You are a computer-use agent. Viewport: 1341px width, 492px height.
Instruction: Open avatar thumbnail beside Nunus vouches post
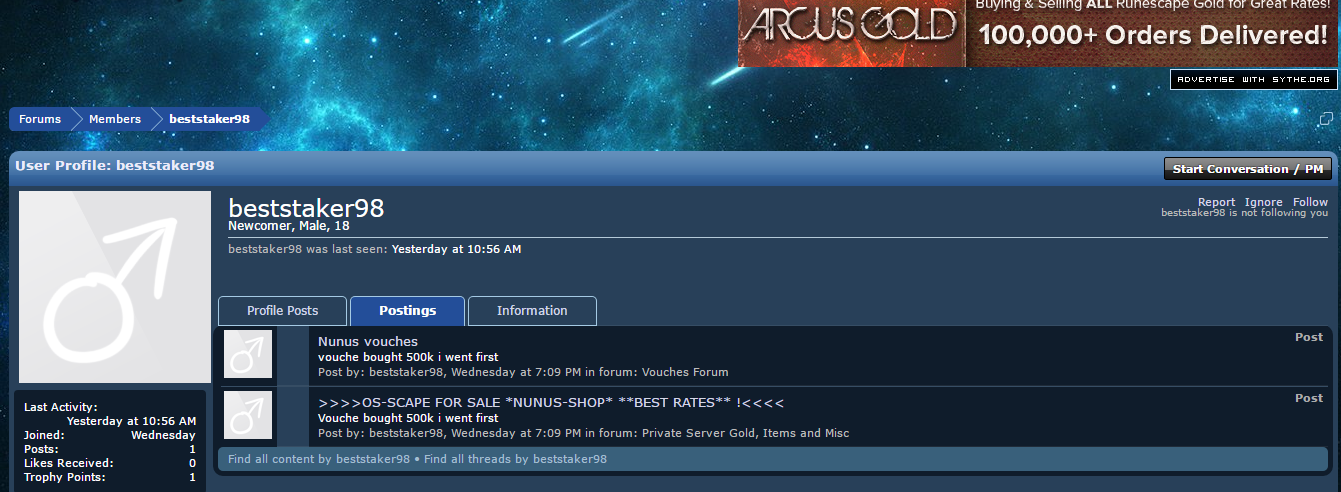(x=248, y=354)
